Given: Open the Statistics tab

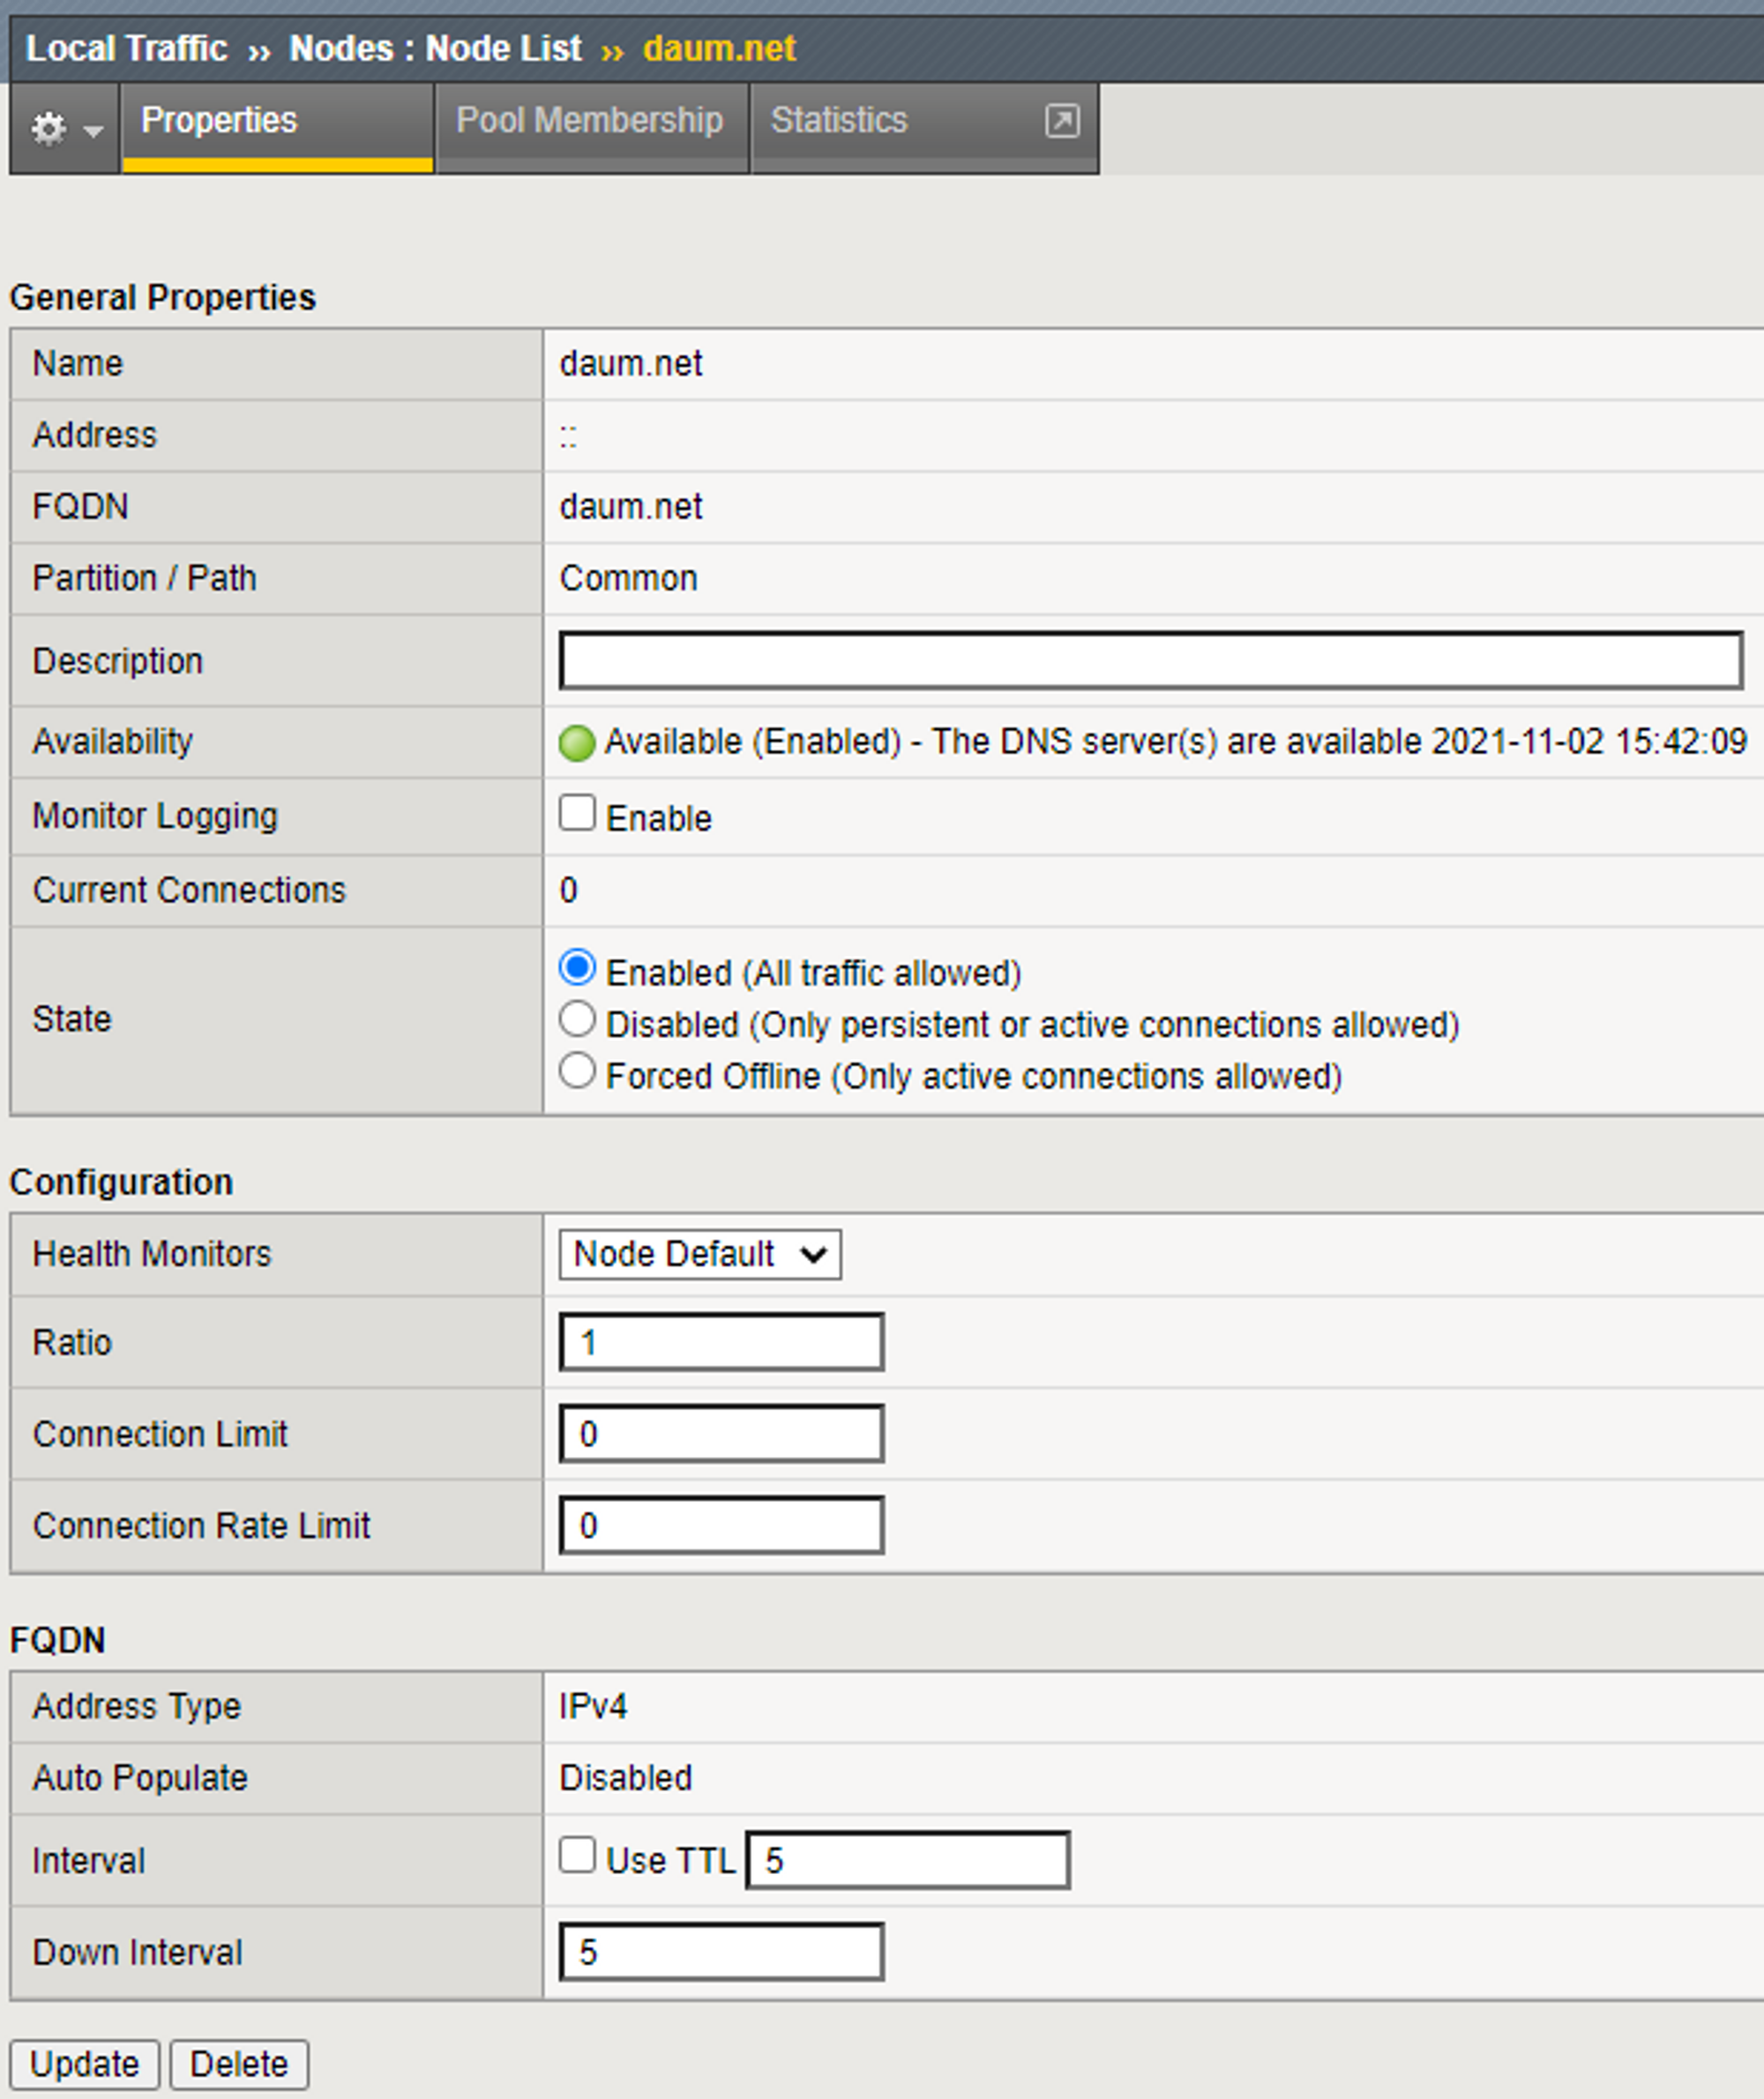Looking at the screenshot, I should click(839, 121).
